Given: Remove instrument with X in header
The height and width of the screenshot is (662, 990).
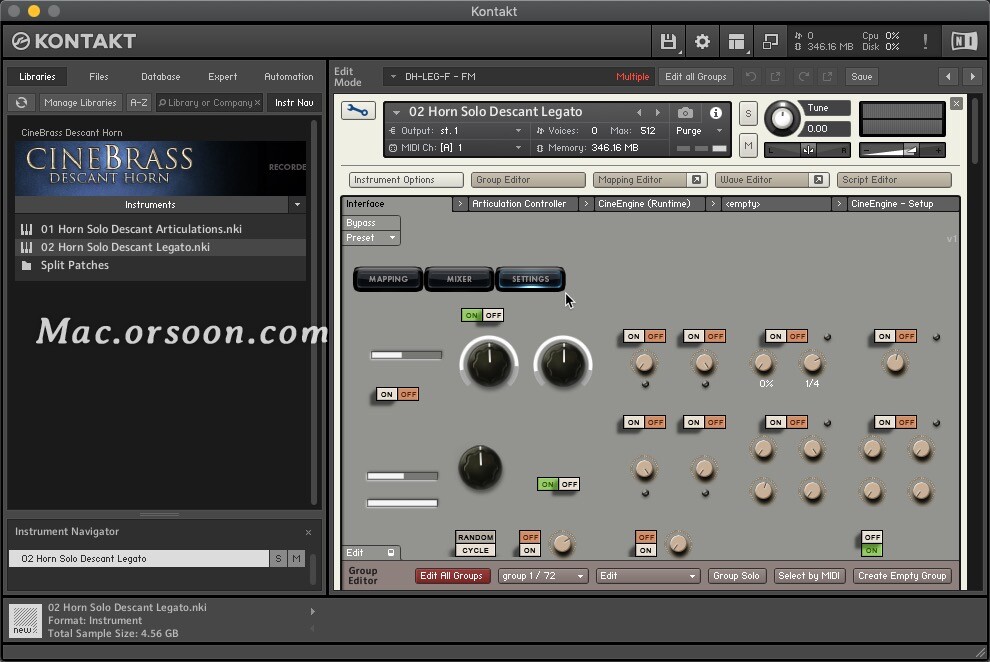Looking at the screenshot, I should point(957,103).
